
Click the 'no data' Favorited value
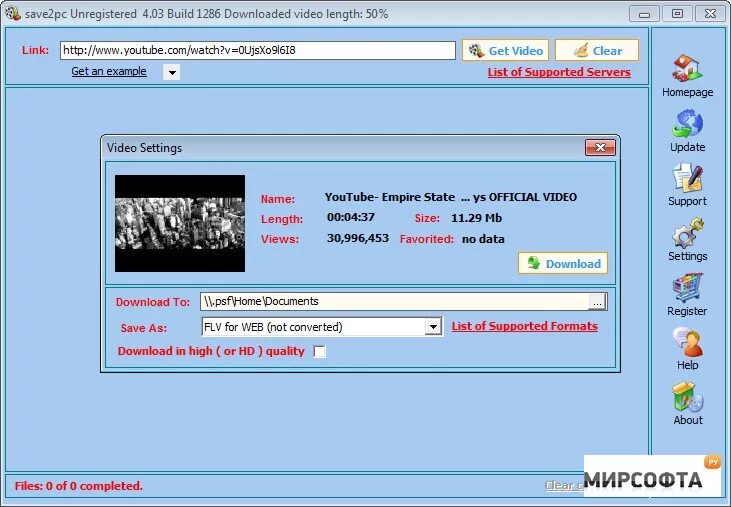pyautogui.click(x=483, y=239)
